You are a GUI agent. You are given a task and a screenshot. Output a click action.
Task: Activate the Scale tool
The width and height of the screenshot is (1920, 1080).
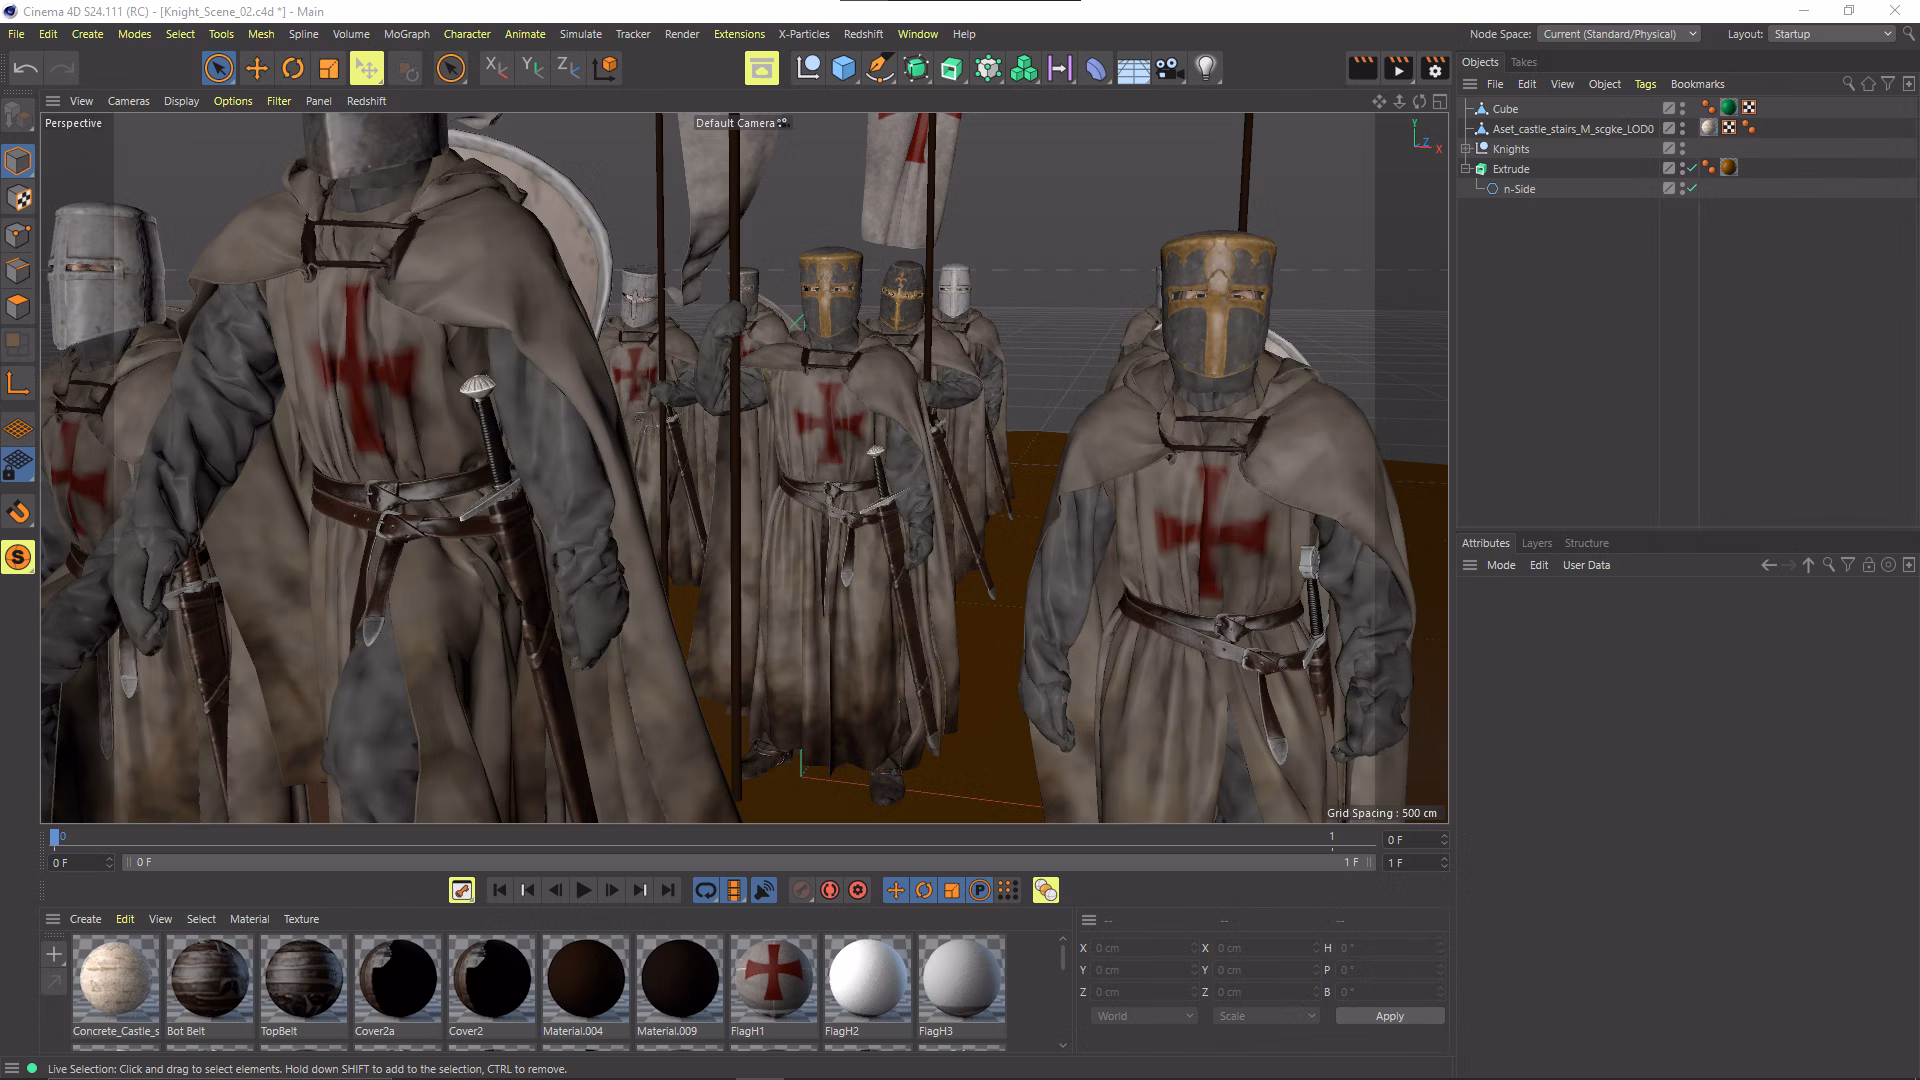click(x=328, y=68)
